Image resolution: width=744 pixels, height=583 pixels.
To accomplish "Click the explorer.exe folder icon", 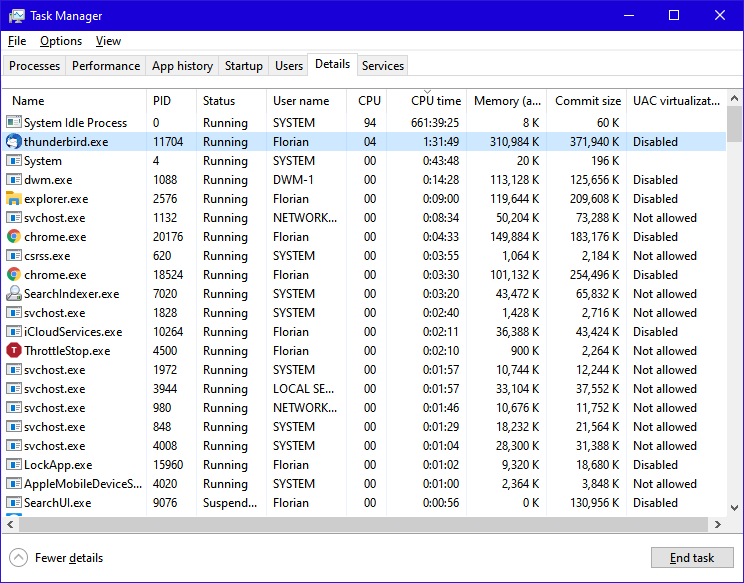I will [x=14, y=199].
